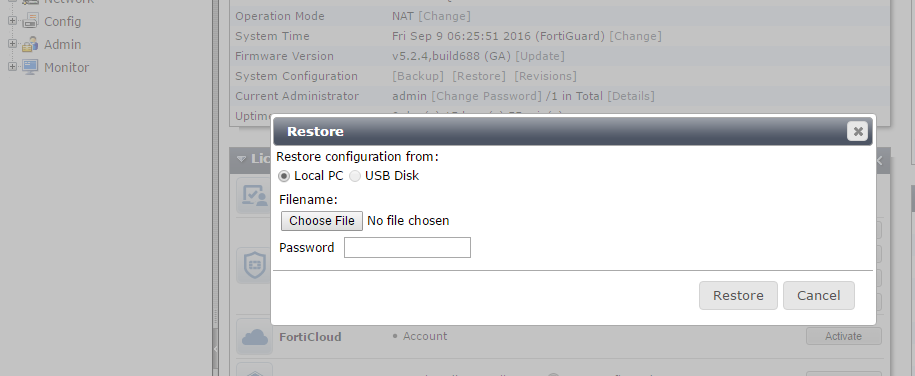Click the Monitor screen icon in sidebar
Image resolution: width=915 pixels, height=376 pixels.
[x=30, y=67]
